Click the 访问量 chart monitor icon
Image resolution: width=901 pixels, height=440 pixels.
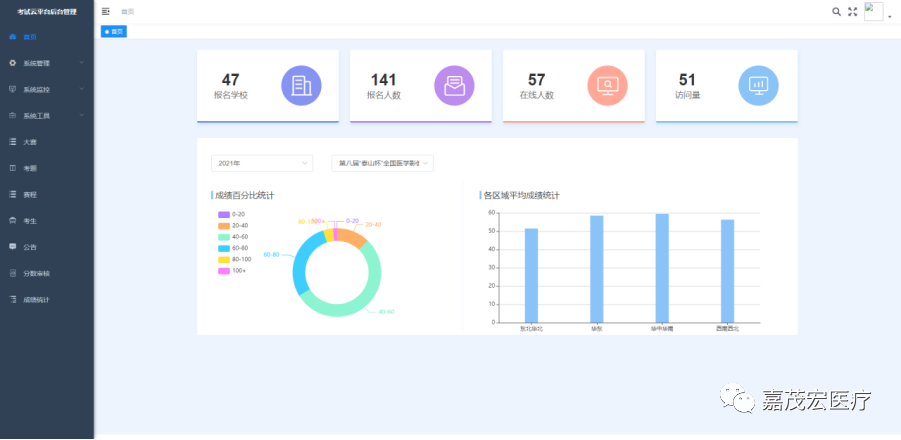(758, 86)
